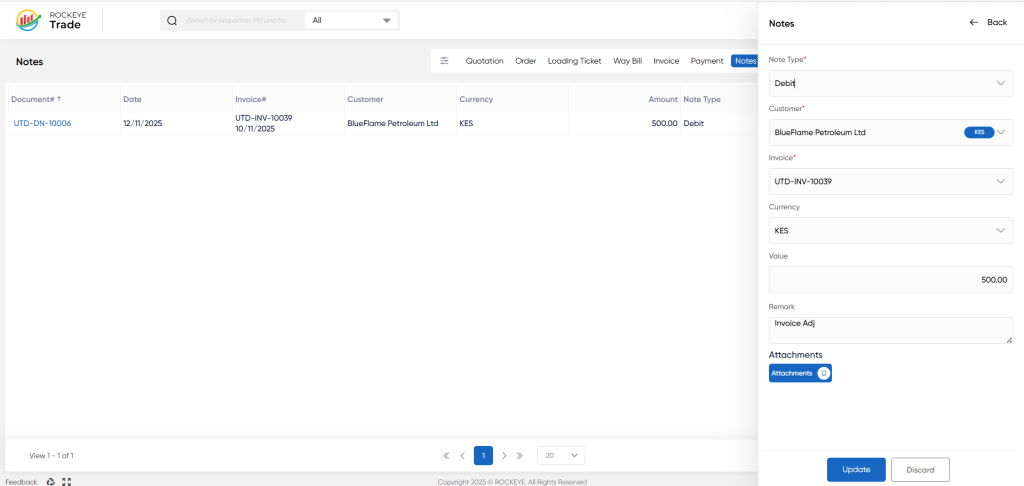Open the page size 20 dropdown
The height and width of the screenshot is (486, 1024).
(561, 455)
